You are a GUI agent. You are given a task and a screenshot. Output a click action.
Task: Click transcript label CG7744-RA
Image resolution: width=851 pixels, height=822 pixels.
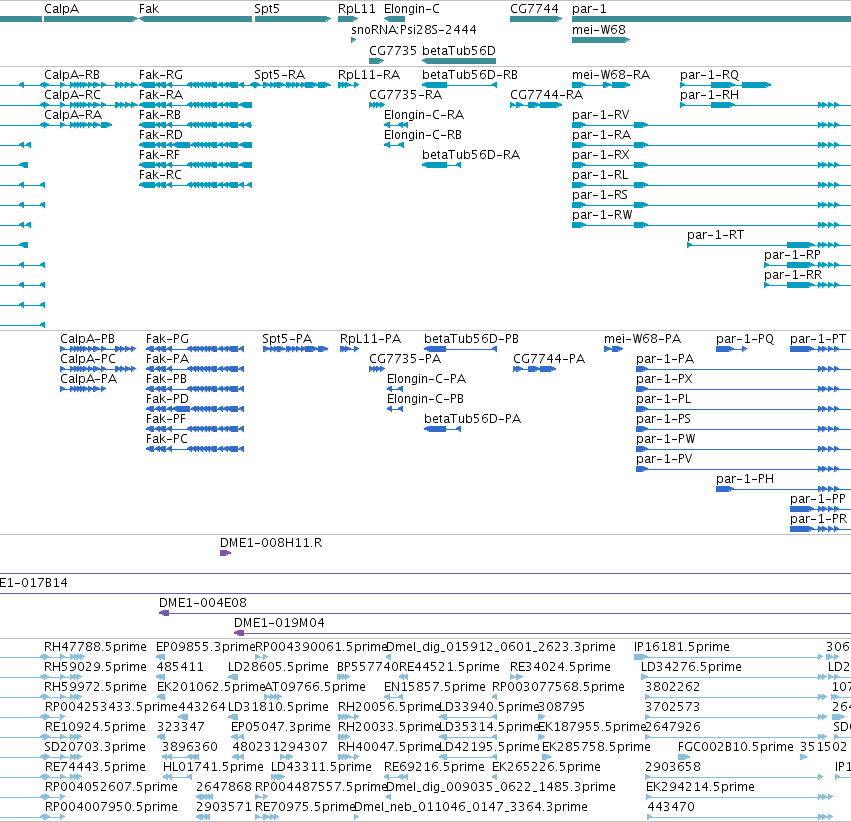pyautogui.click(x=547, y=94)
